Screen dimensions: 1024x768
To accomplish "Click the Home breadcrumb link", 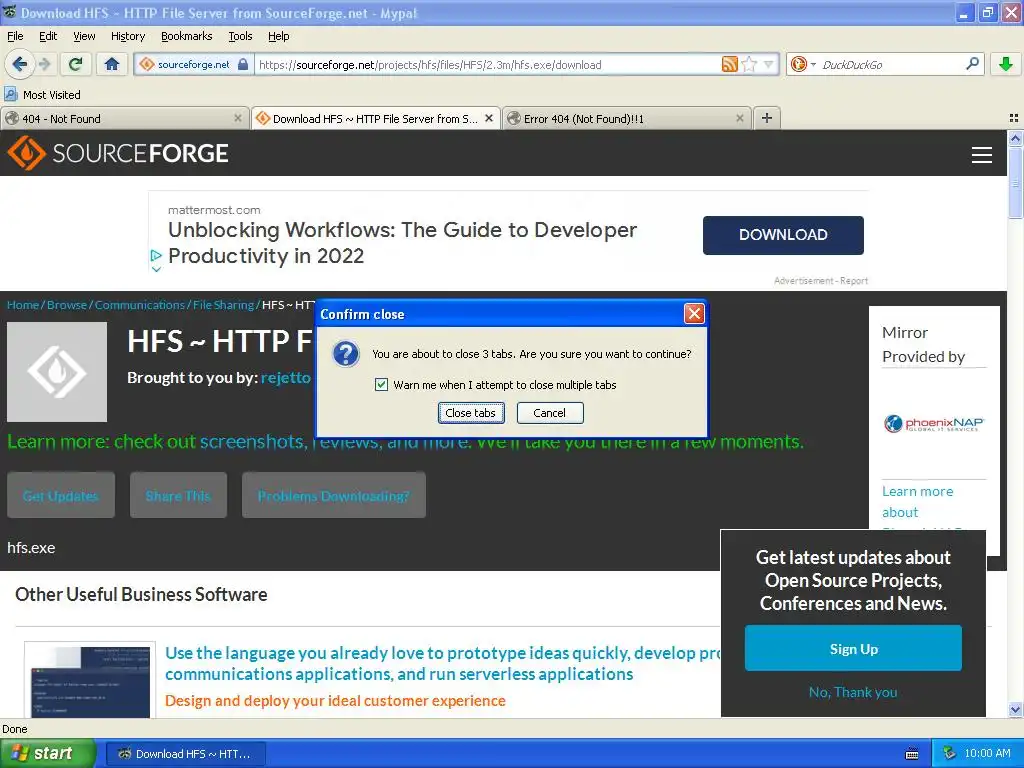I will point(23,305).
